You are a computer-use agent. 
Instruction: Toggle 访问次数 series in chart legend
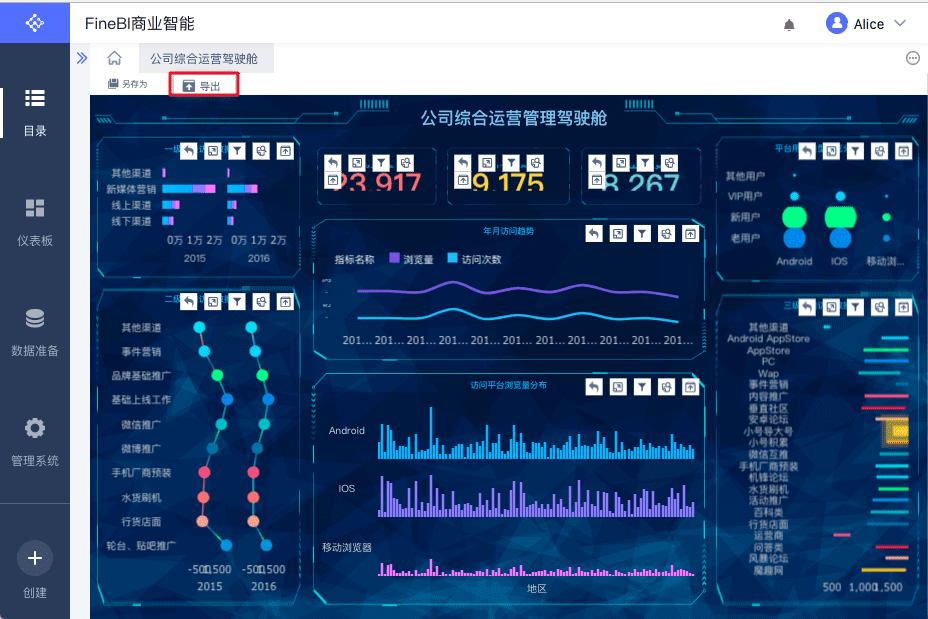[475, 259]
